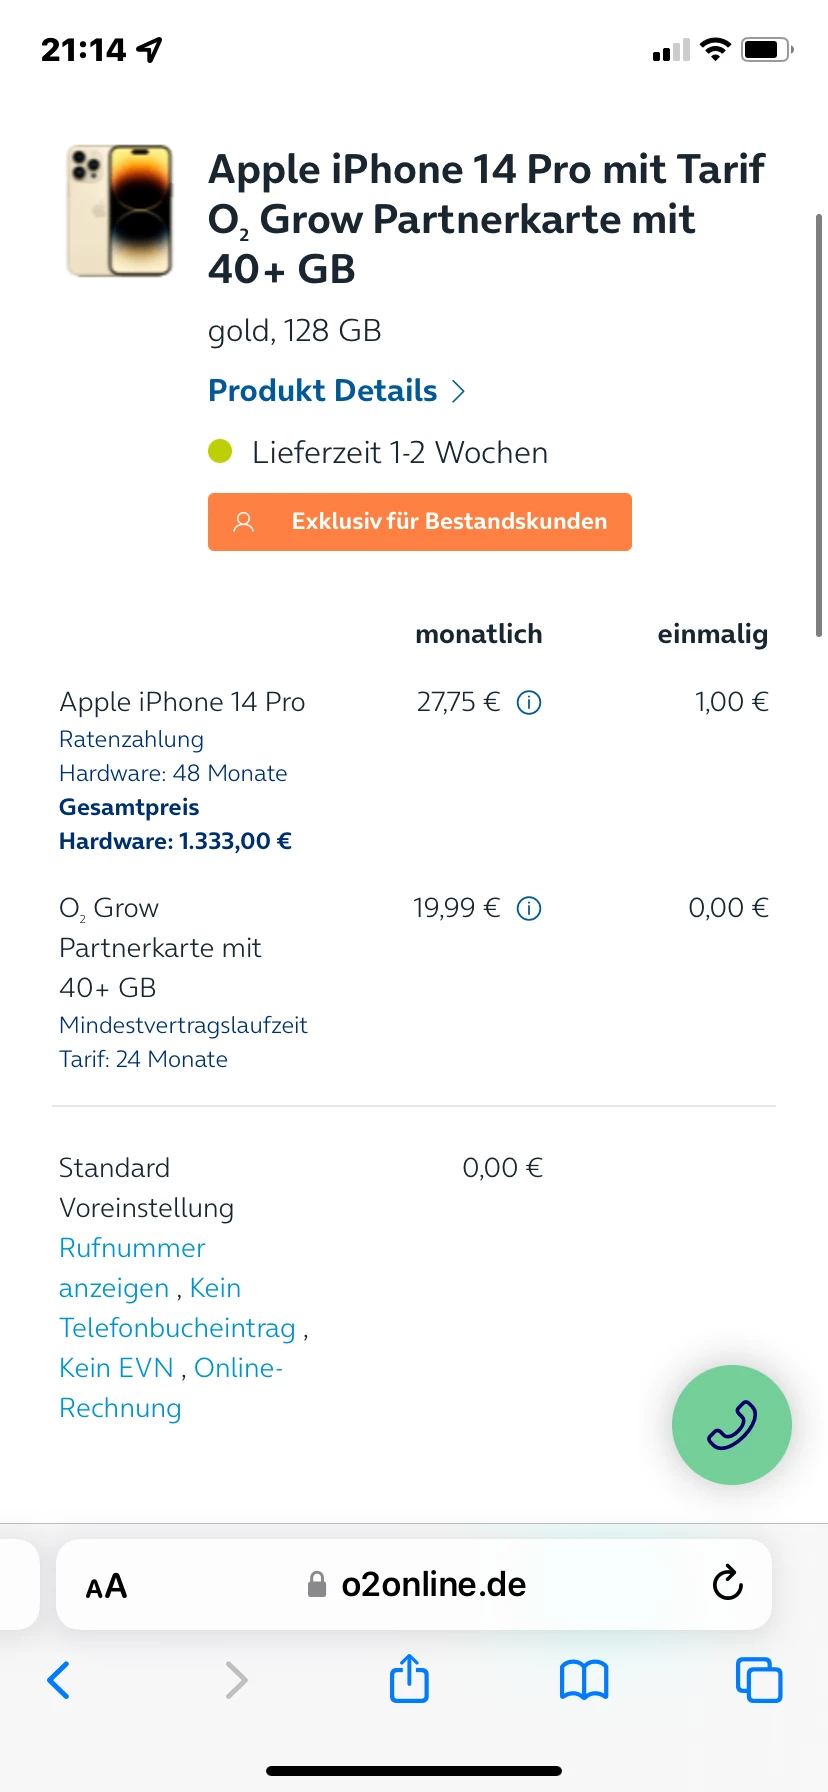Image resolution: width=828 pixels, height=1792 pixels.
Task: Open info icon next to 19,99 € price
Action: coord(529,909)
